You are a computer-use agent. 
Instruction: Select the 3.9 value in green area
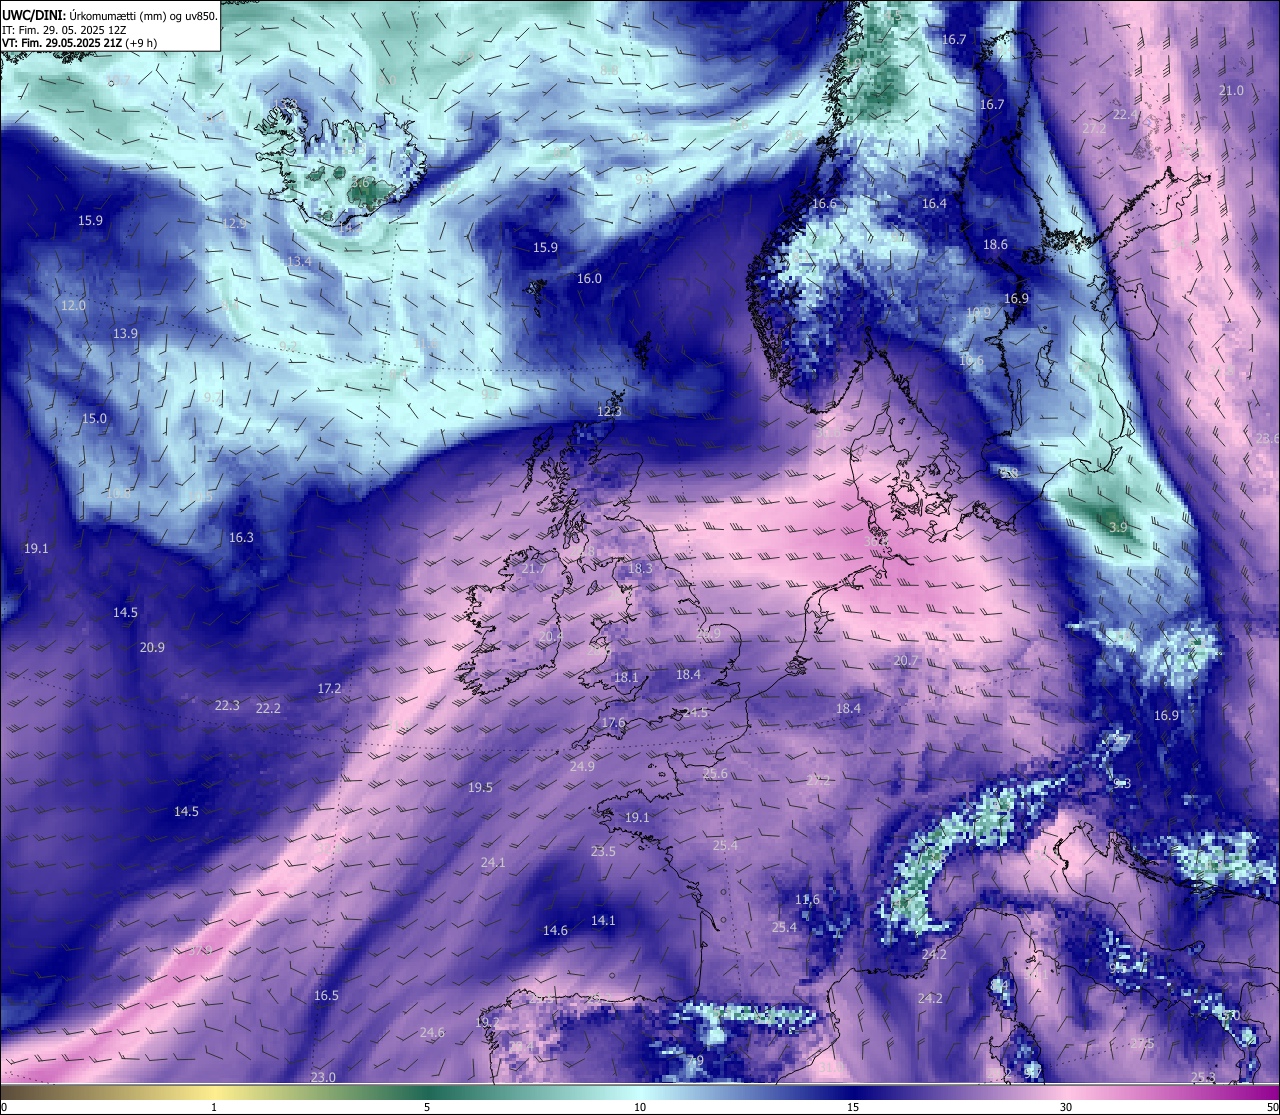tap(1118, 528)
